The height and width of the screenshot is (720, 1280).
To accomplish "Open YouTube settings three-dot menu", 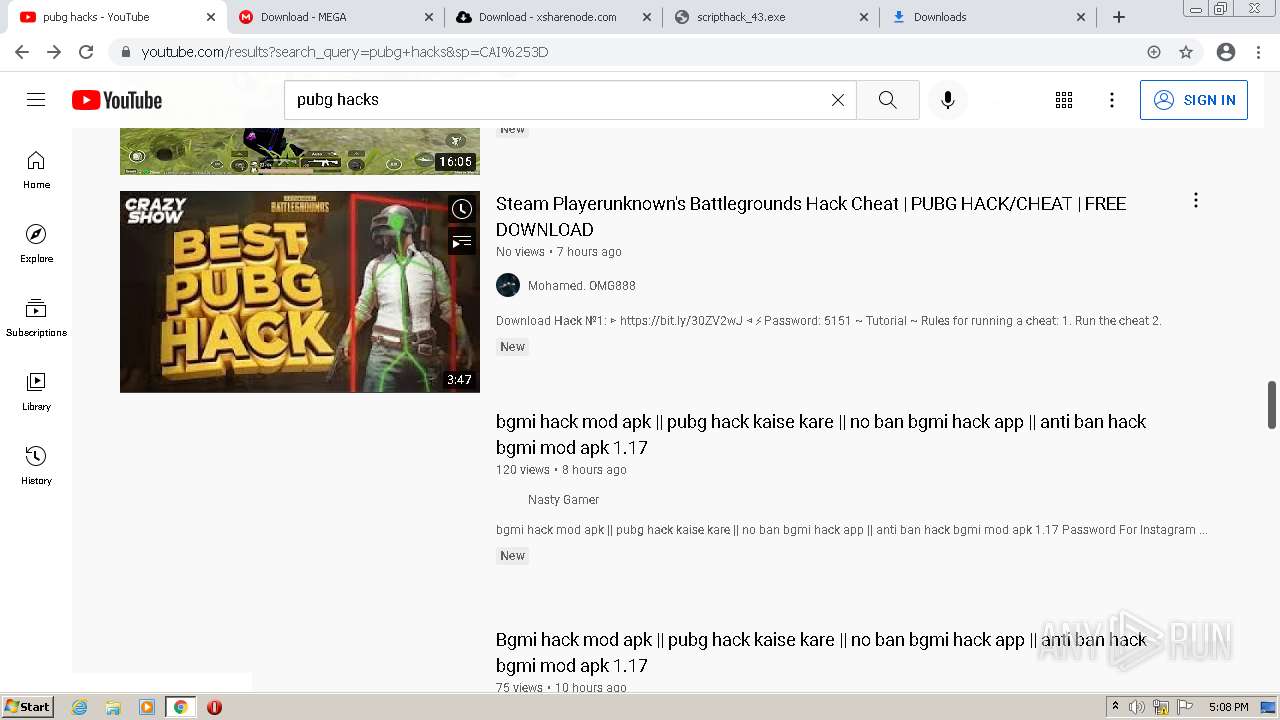I will [x=1112, y=100].
